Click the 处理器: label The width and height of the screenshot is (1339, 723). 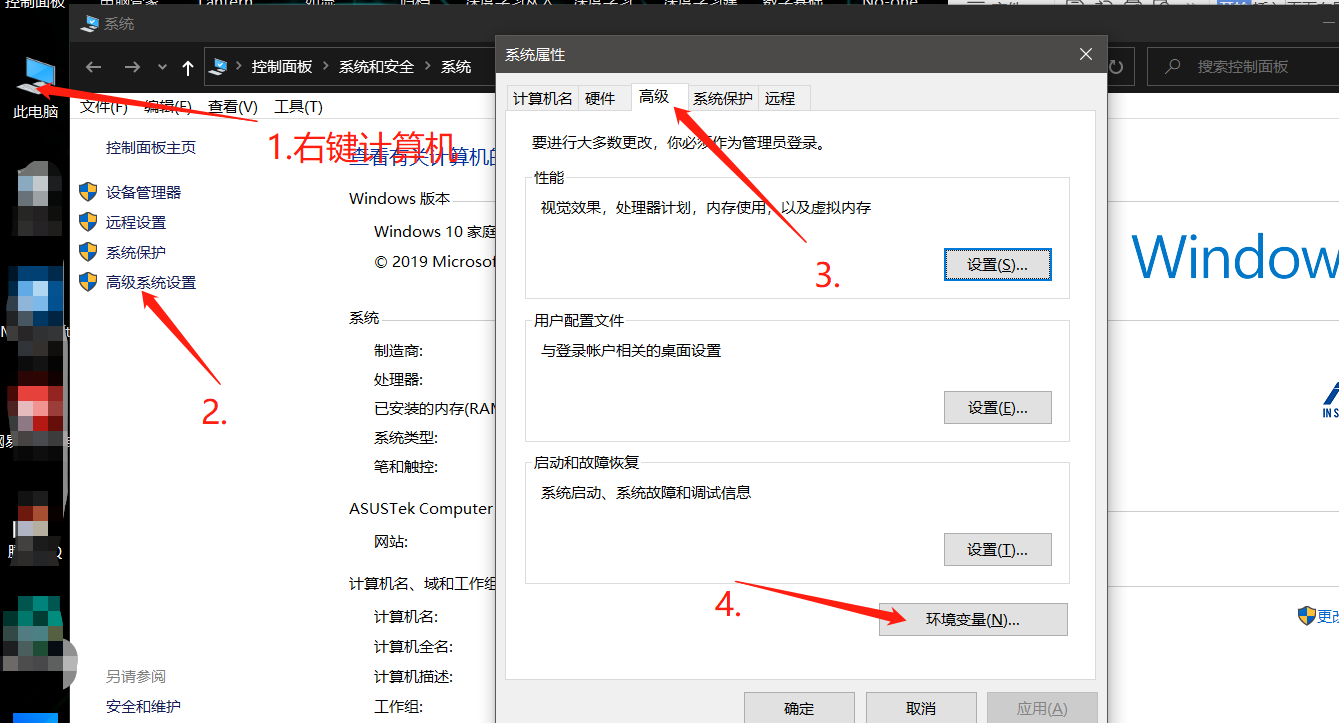(398, 380)
